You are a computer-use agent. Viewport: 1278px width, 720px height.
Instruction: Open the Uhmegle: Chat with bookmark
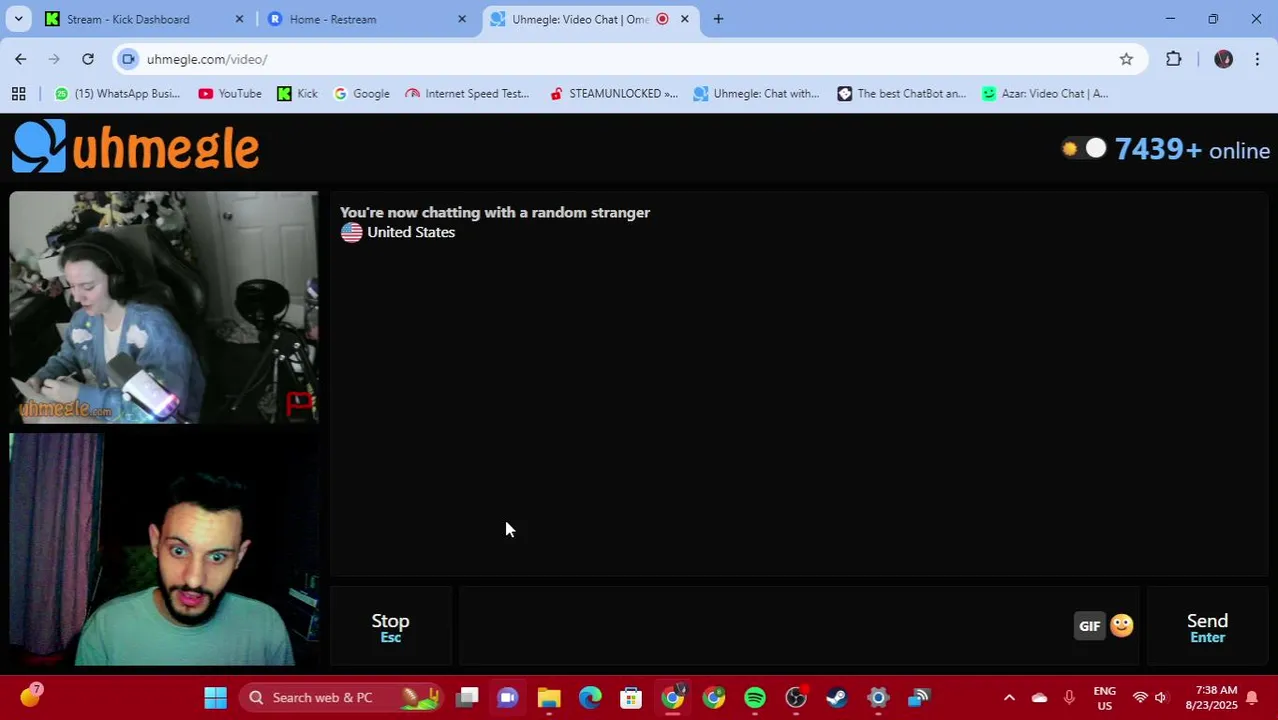pyautogui.click(x=756, y=93)
